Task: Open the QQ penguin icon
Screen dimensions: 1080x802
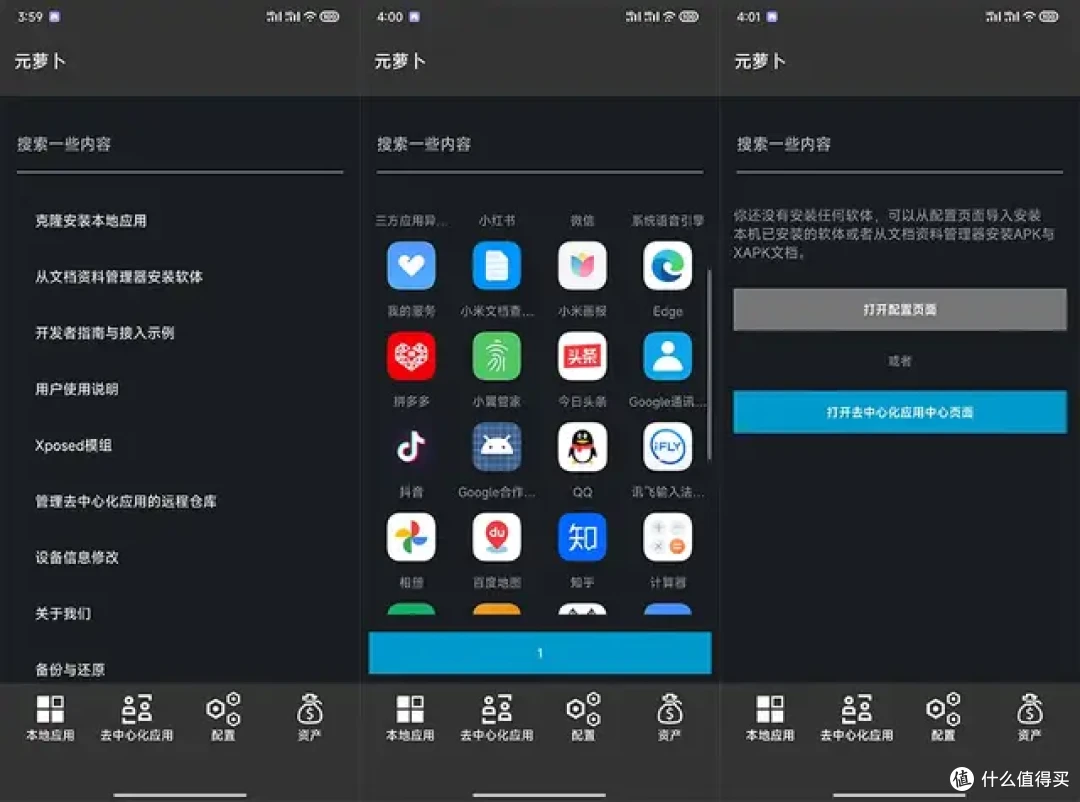Action: pyautogui.click(x=582, y=447)
